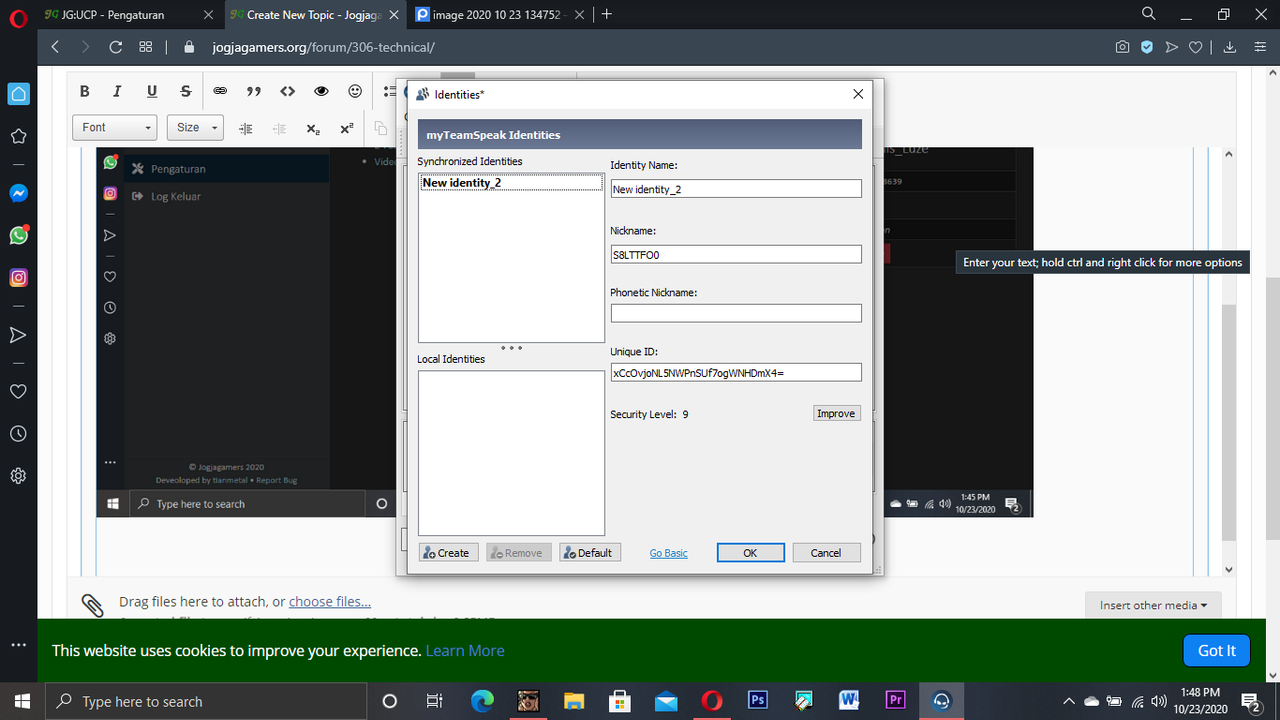
Task: Open File Explorer from the taskbar
Action: [573, 700]
